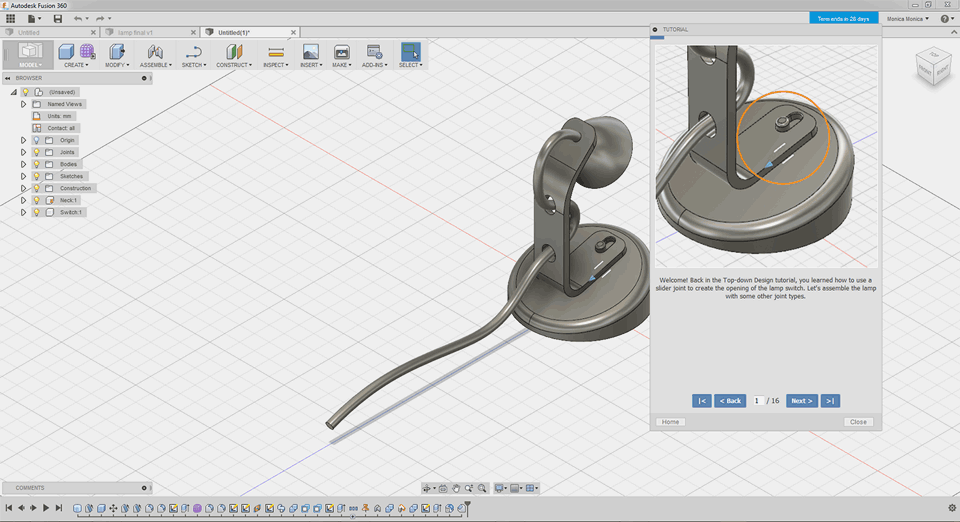Image resolution: width=960 pixels, height=522 pixels.
Task: Toggle visibility of Joints folder
Action: [37, 152]
